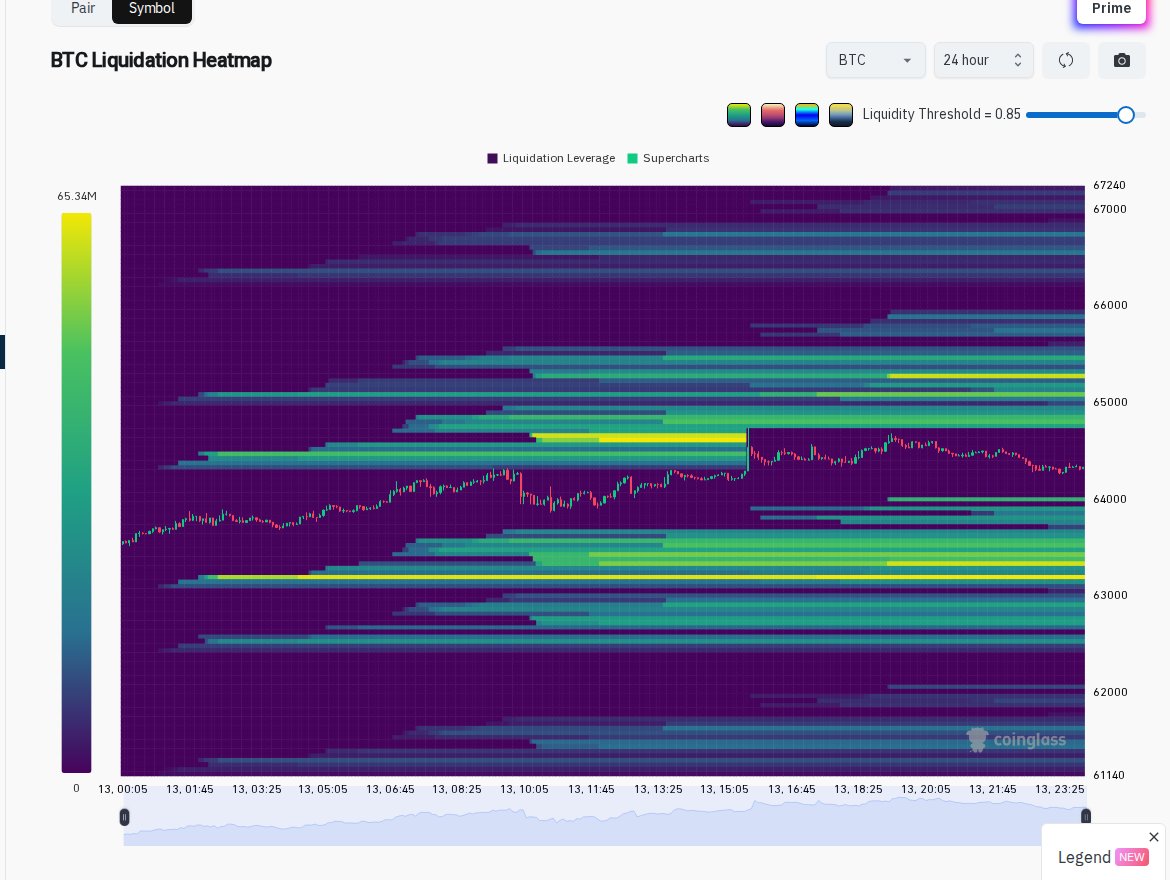This screenshot has height=880, width=1170.
Task: Choose the blue color scheme swatch
Action: pyautogui.click(x=807, y=114)
